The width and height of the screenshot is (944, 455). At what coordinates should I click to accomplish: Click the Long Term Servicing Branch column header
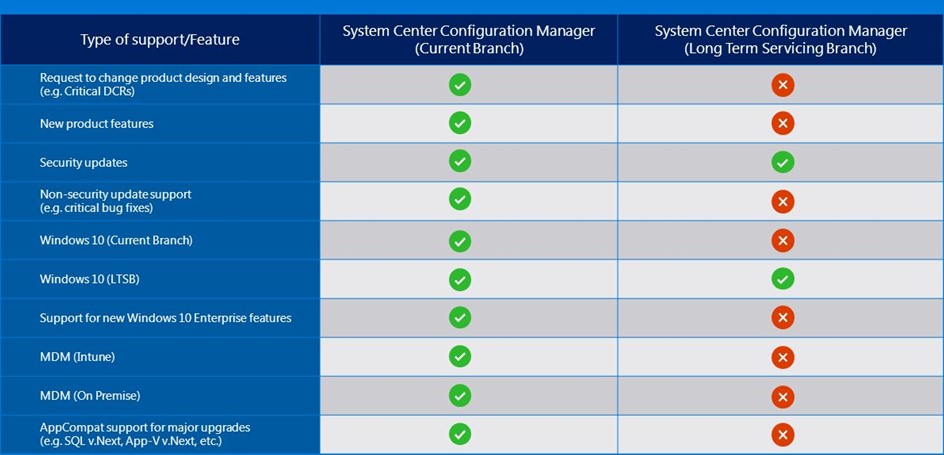[781, 40]
